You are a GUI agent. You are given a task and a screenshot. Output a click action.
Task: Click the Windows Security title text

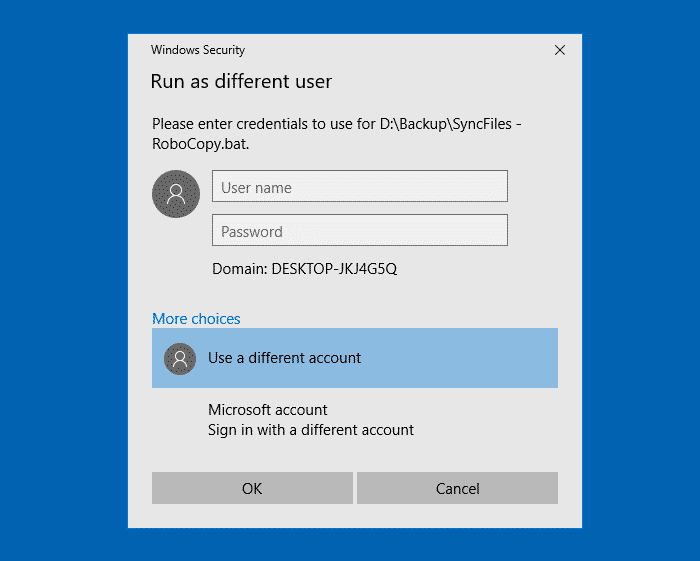tap(198, 50)
